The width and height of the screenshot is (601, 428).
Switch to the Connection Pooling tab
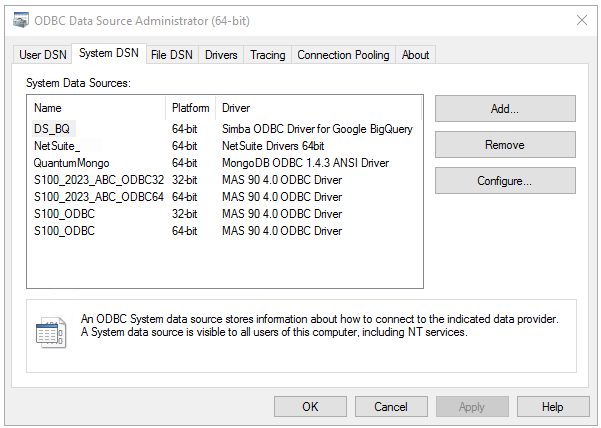pyautogui.click(x=343, y=55)
